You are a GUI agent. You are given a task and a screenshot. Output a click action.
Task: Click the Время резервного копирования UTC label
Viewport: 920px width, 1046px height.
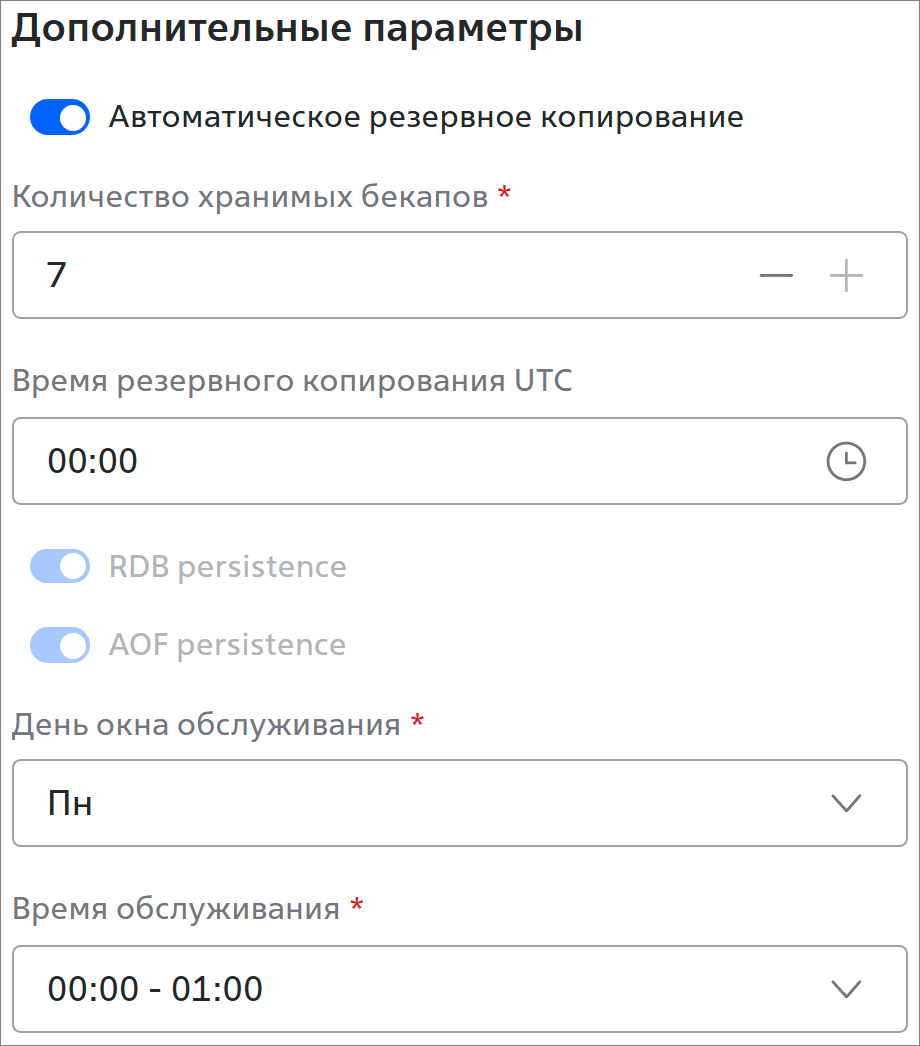tap(292, 382)
